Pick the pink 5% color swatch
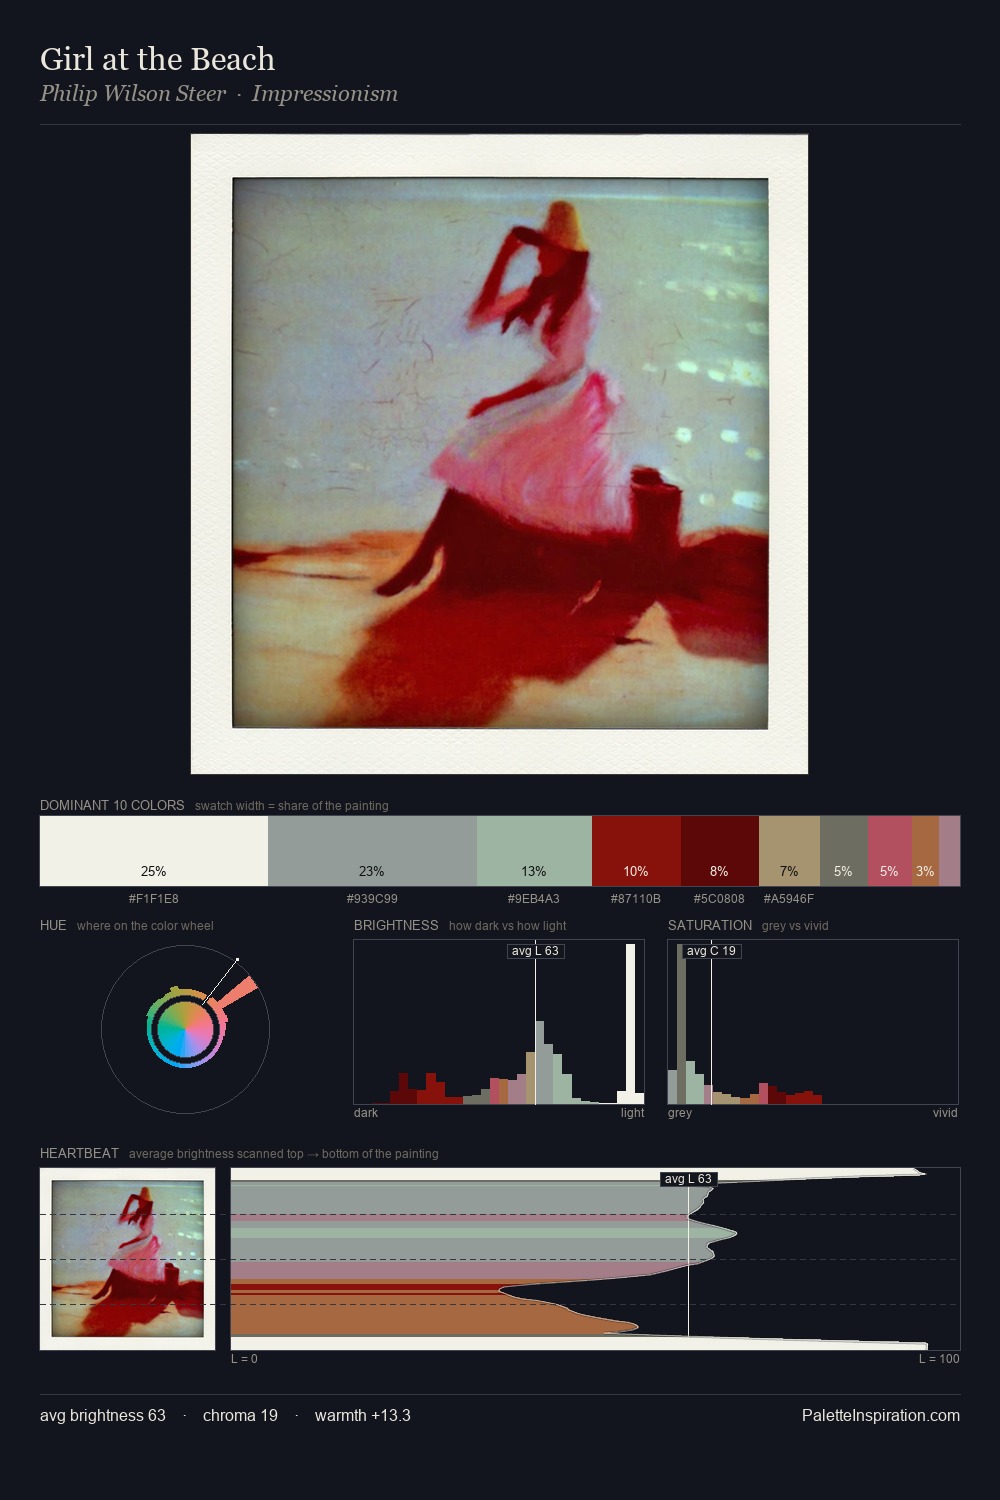Viewport: 1000px width, 1500px height. pyautogui.click(x=890, y=851)
